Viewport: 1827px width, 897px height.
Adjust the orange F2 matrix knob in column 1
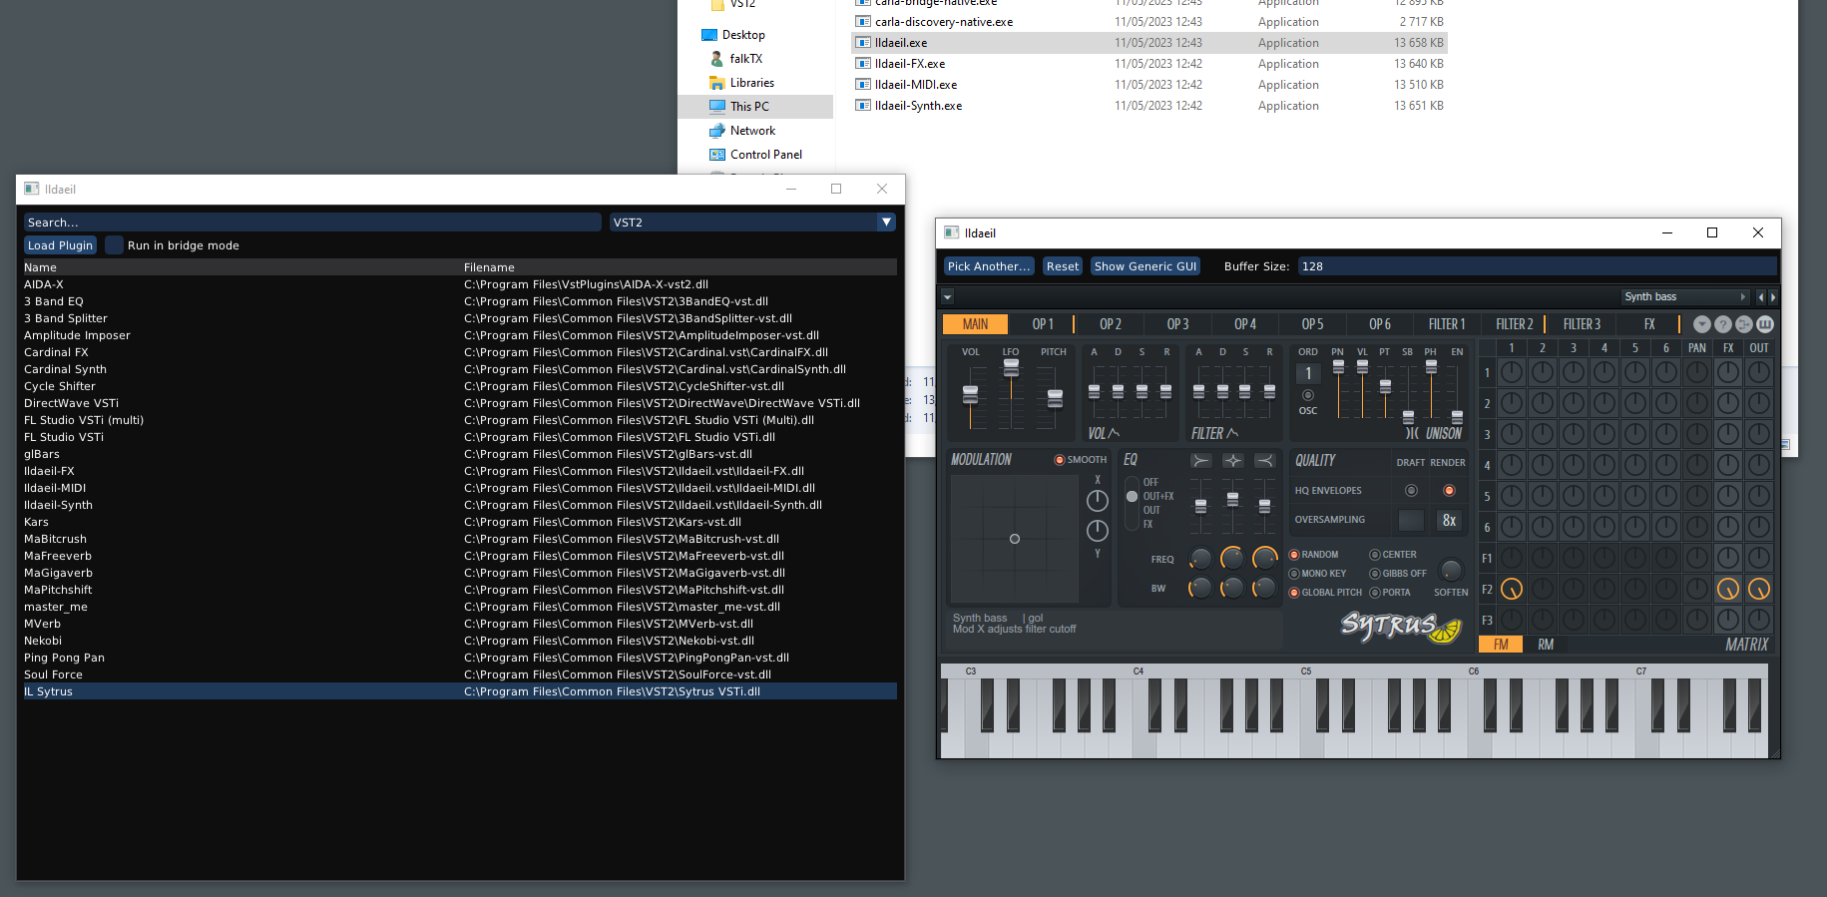1512,589
